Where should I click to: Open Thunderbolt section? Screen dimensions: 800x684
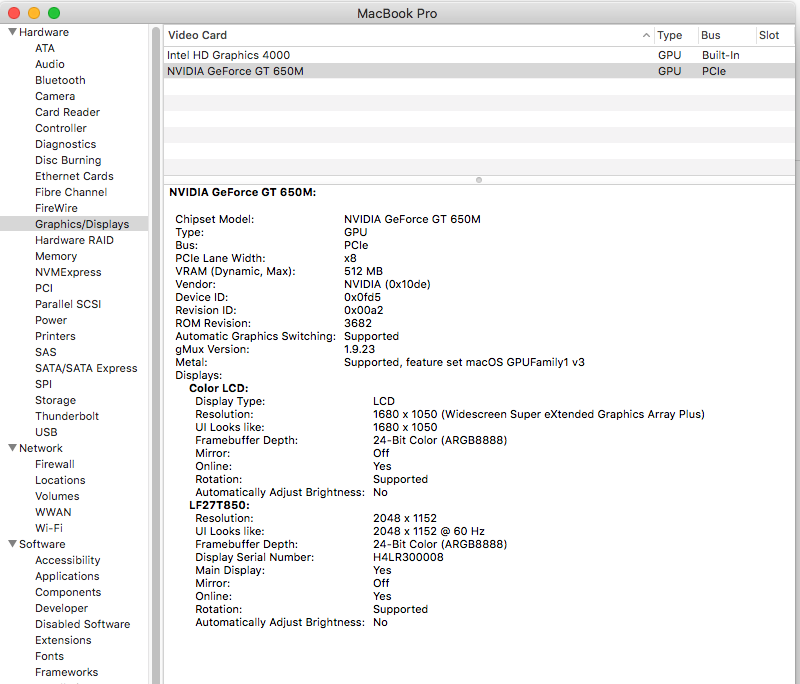[67, 416]
